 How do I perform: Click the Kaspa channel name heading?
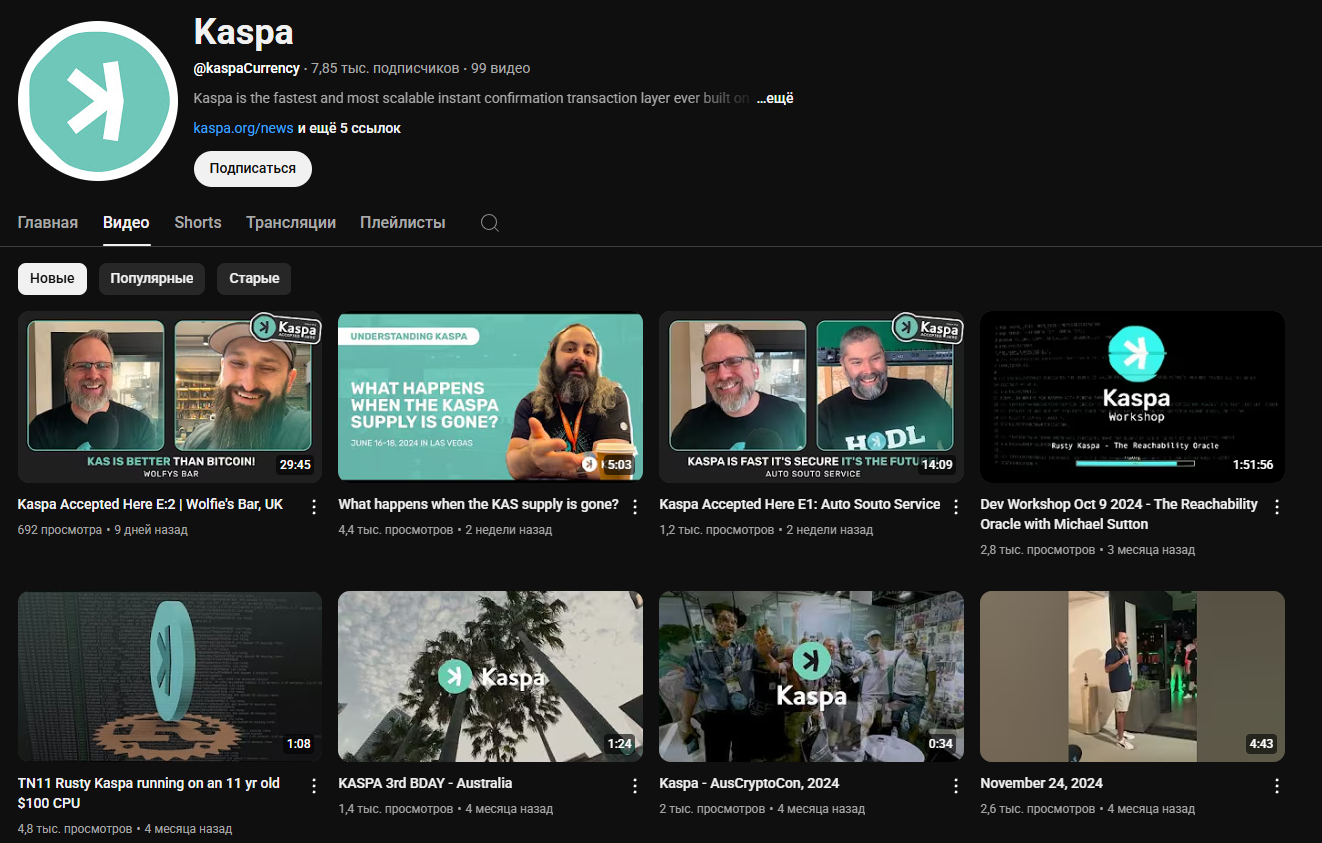pos(243,31)
